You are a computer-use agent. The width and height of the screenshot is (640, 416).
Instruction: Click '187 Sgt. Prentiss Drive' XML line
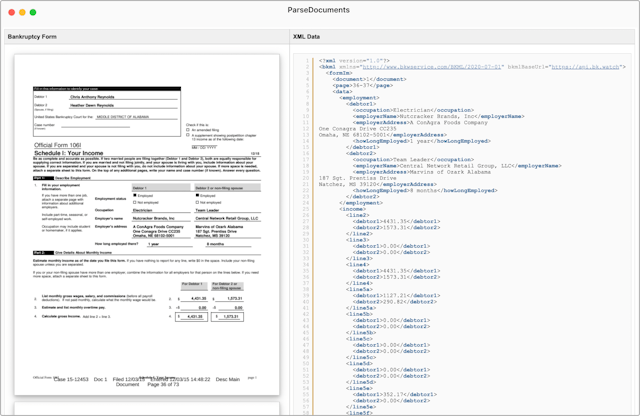[x=358, y=178]
